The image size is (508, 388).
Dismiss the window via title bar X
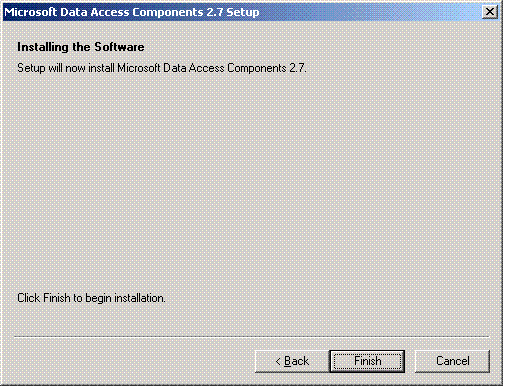click(490, 12)
